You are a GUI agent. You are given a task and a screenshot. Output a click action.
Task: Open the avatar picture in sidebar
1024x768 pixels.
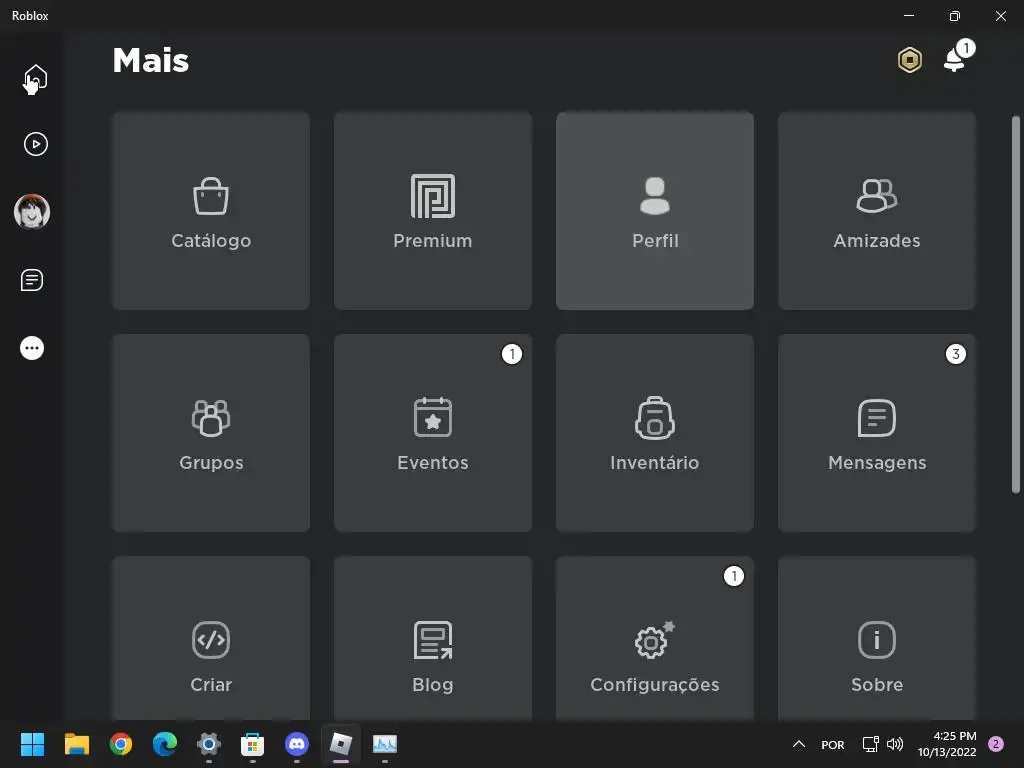coord(32,212)
